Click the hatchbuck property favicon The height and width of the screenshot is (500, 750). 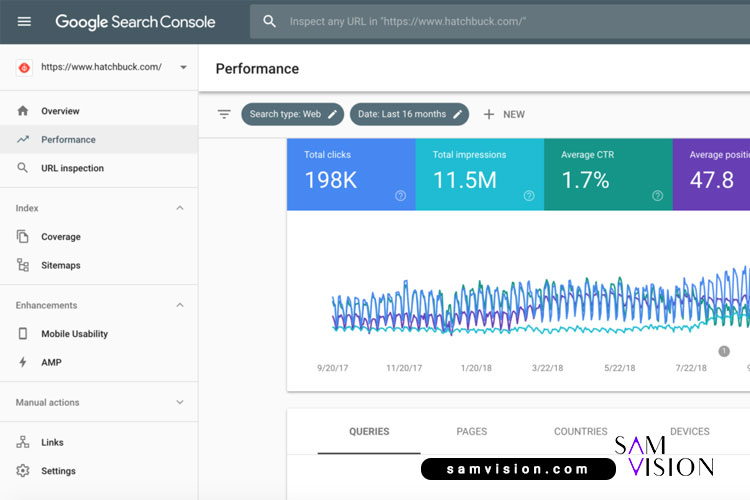click(24, 67)
